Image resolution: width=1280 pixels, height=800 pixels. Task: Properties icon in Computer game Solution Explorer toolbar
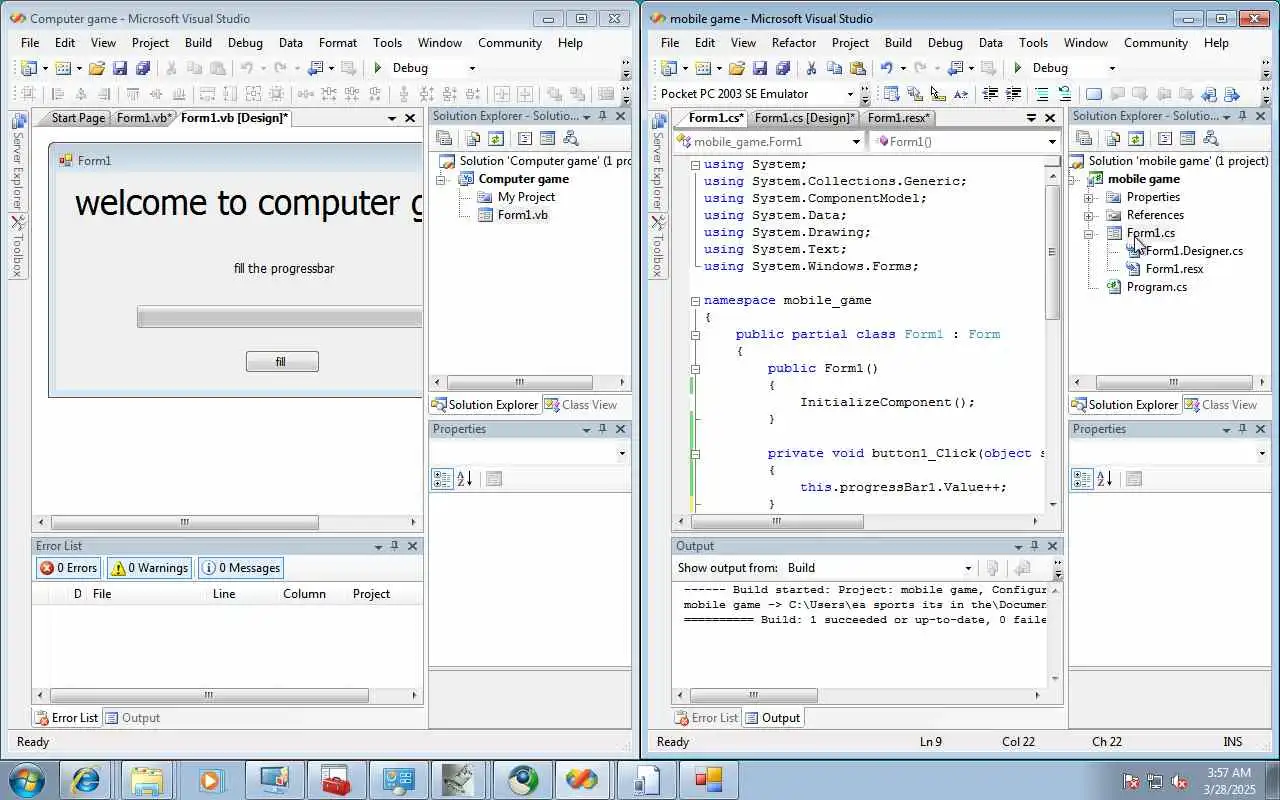[444, 139]
